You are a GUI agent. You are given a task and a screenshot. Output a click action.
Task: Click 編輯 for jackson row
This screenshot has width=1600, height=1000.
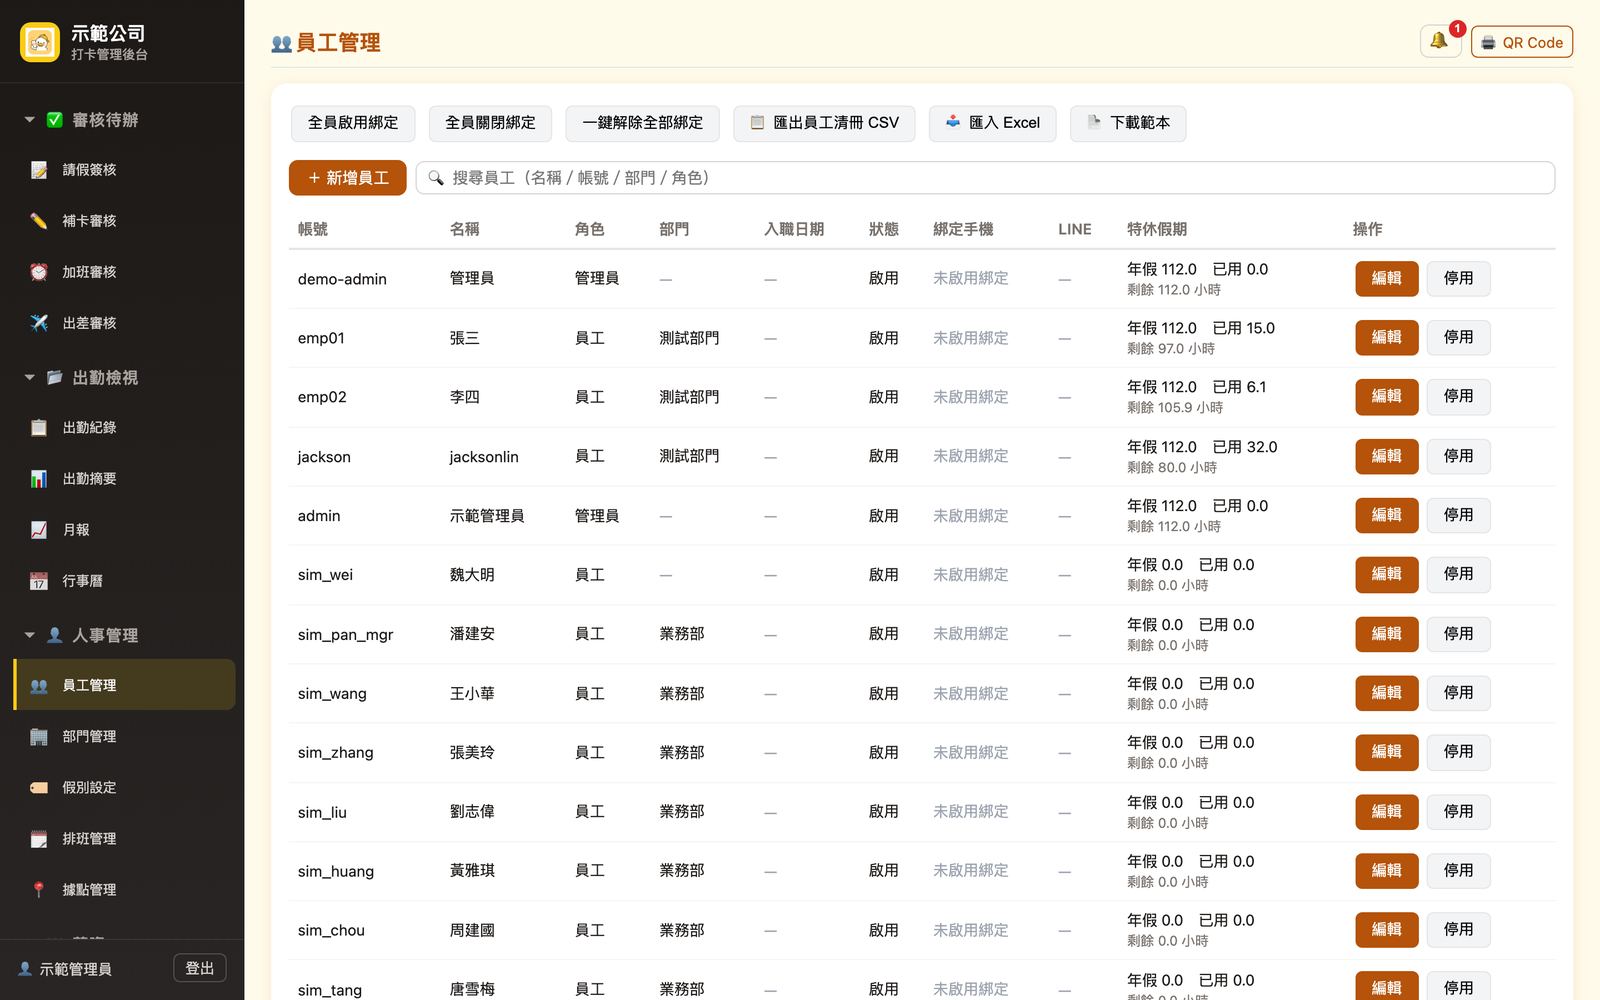pos(1387,456)
